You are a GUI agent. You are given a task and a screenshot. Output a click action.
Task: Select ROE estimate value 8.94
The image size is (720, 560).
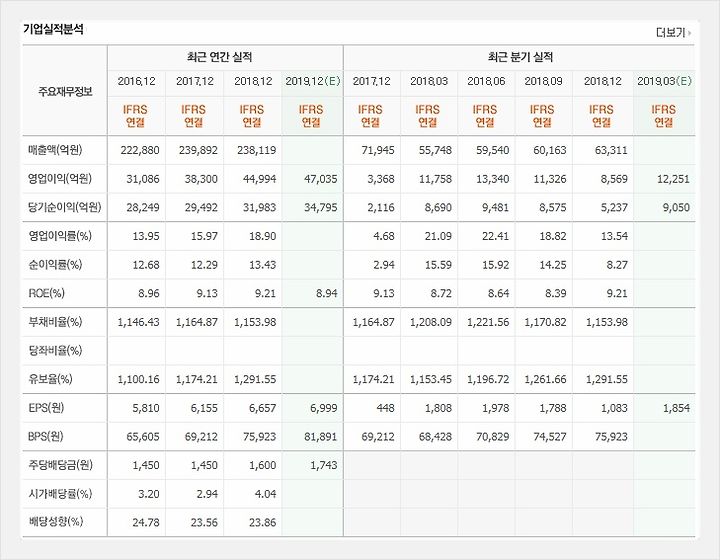(326, 293)
